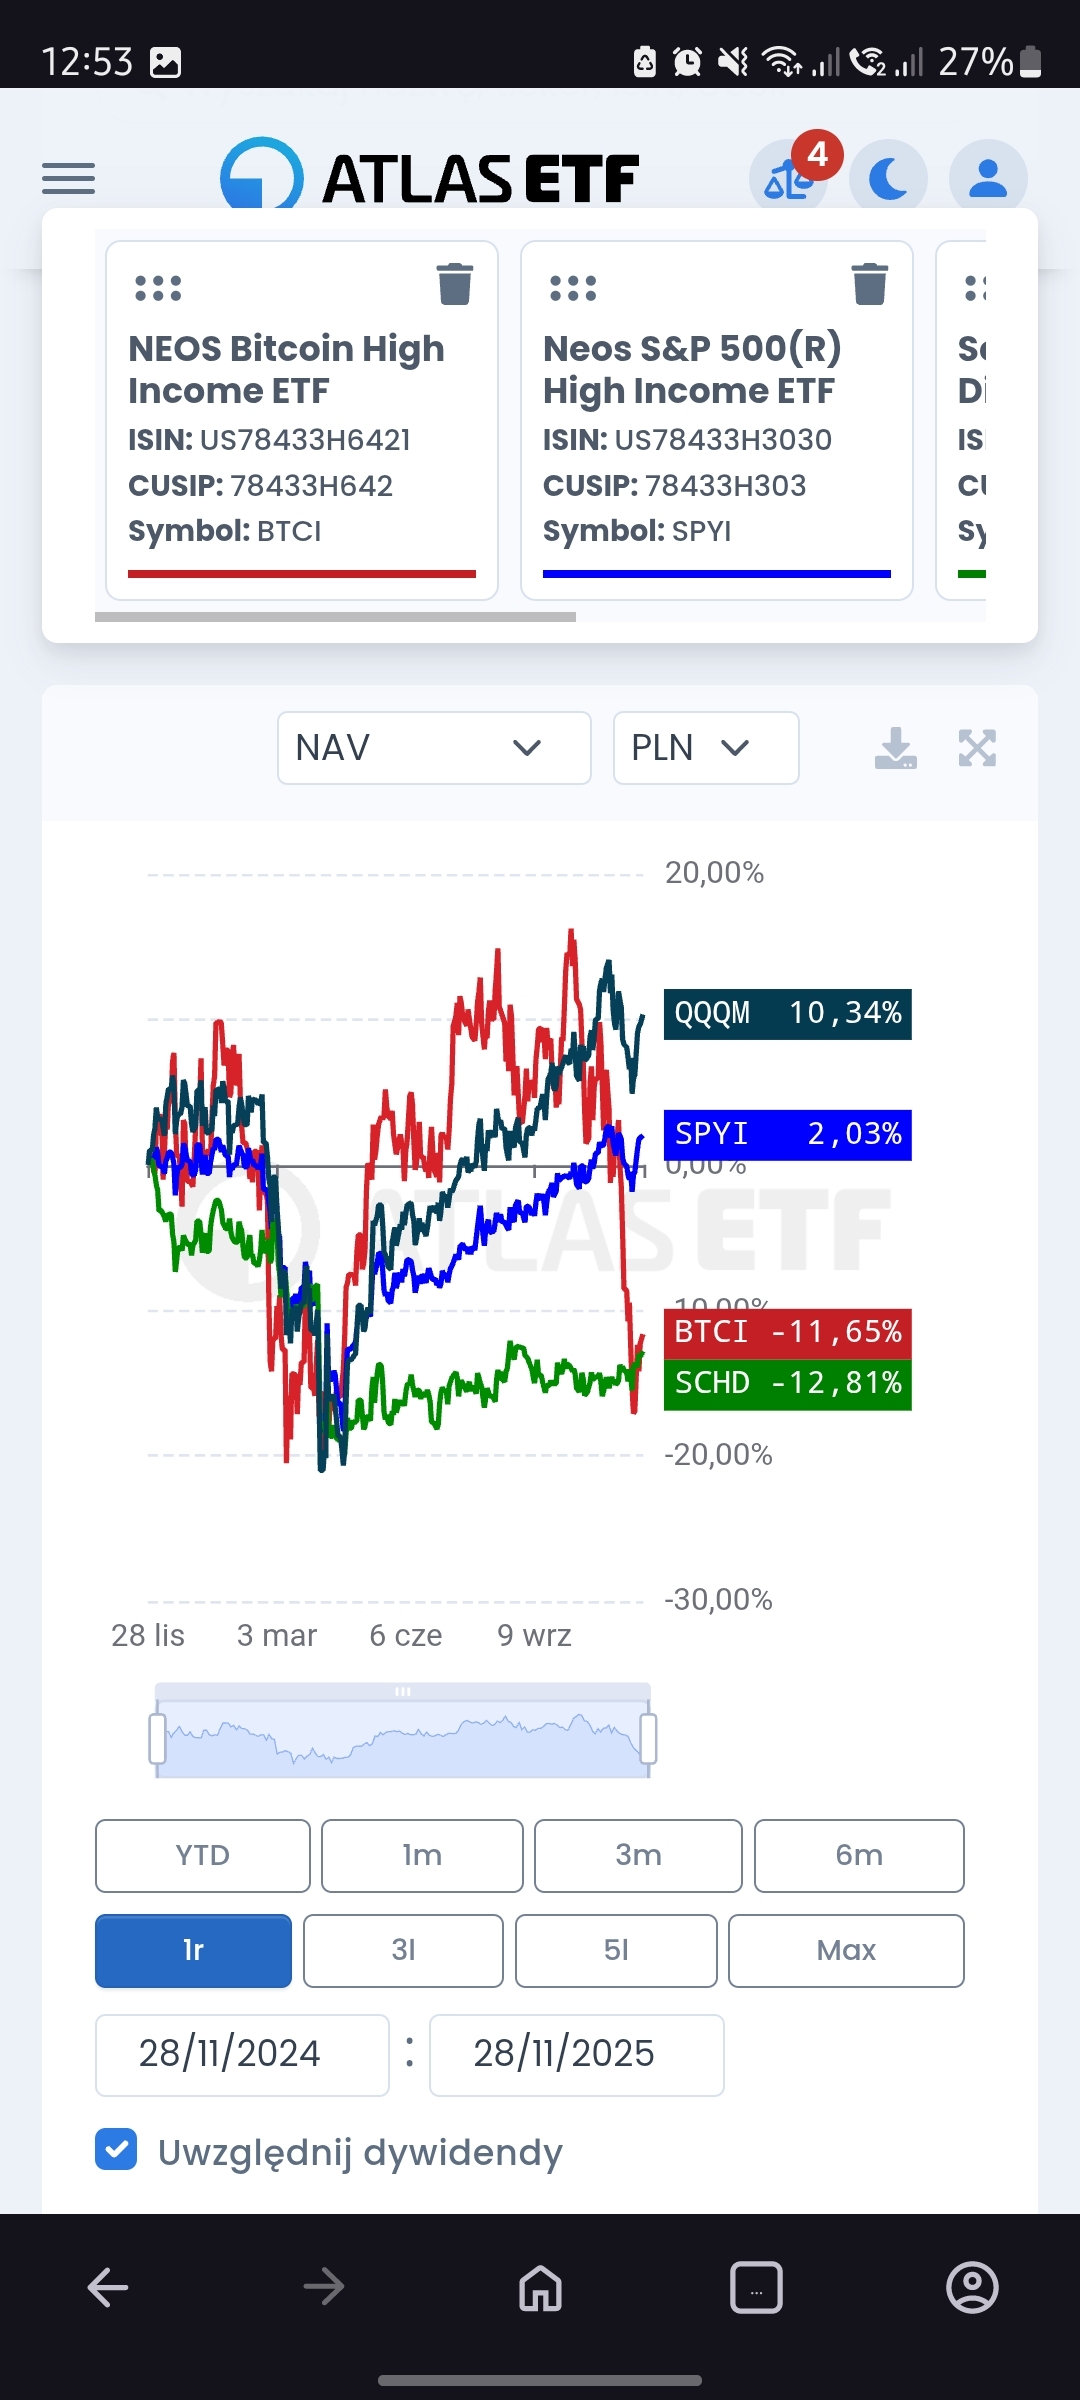Click the left handle of range slider

click(x=157, y=1739)
